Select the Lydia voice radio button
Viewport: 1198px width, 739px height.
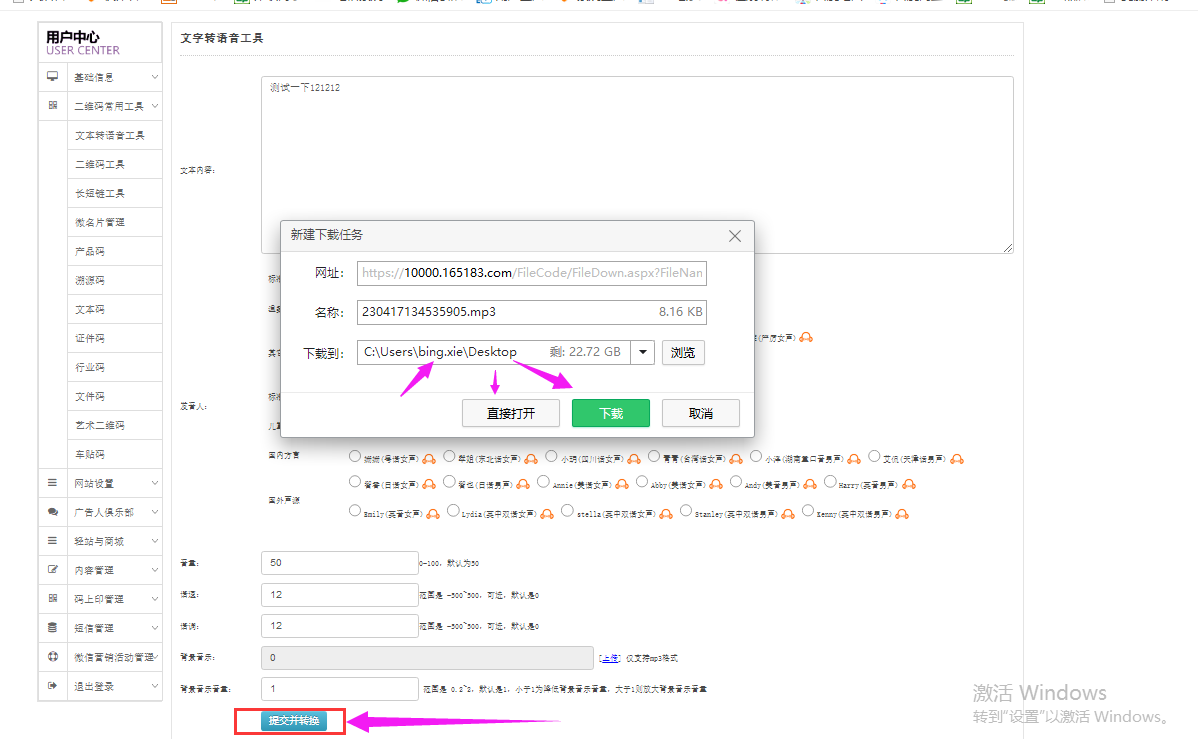(x=452, y=511)
